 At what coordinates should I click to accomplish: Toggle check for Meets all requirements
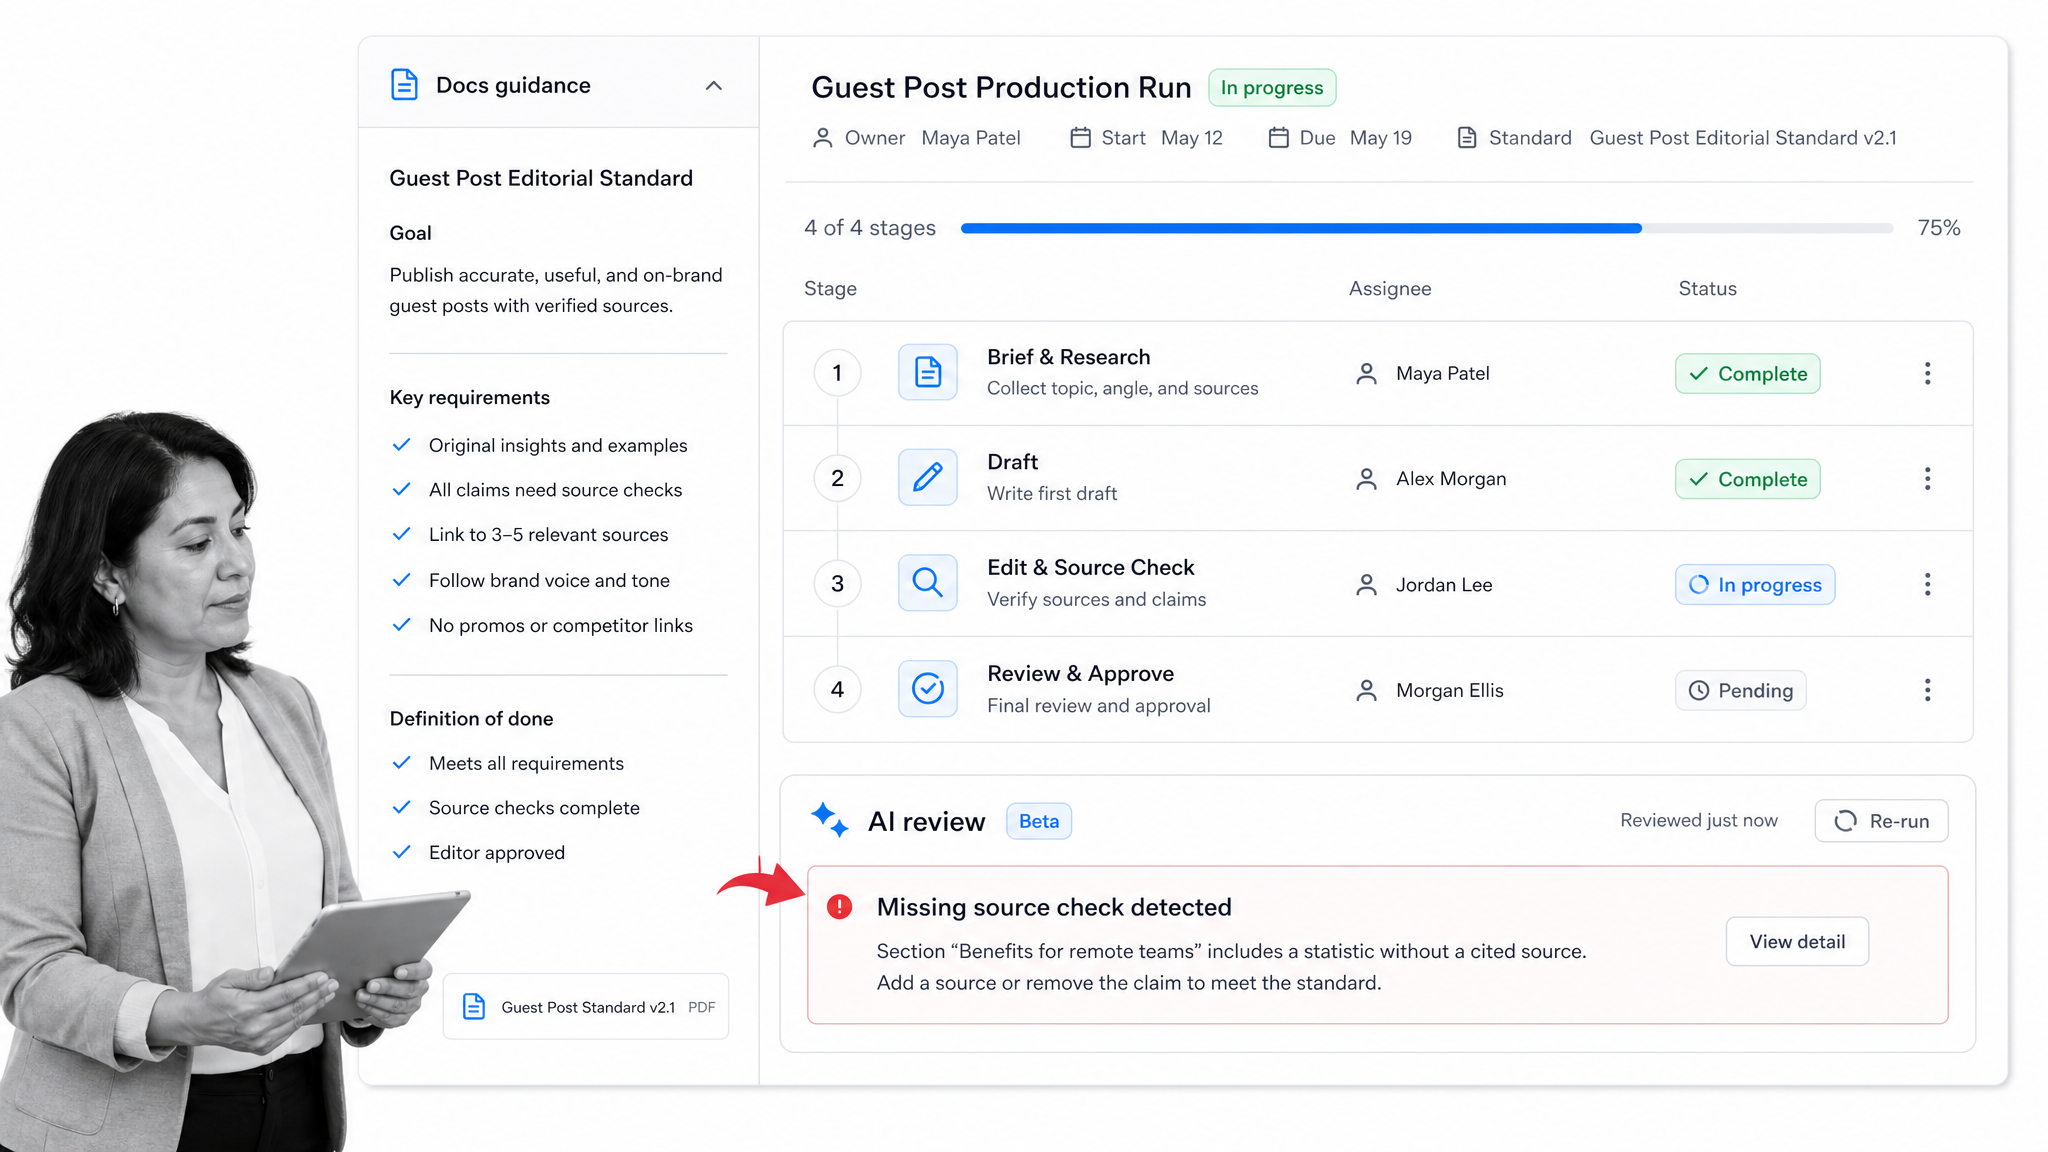pos(402,763)
